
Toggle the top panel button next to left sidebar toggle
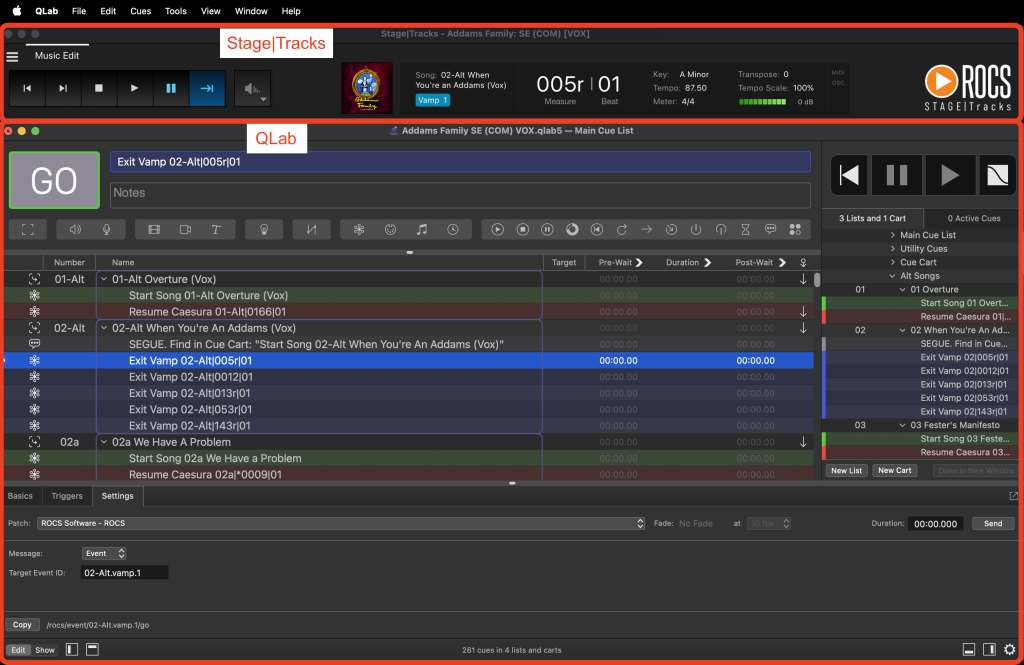(x=92, y=649)
